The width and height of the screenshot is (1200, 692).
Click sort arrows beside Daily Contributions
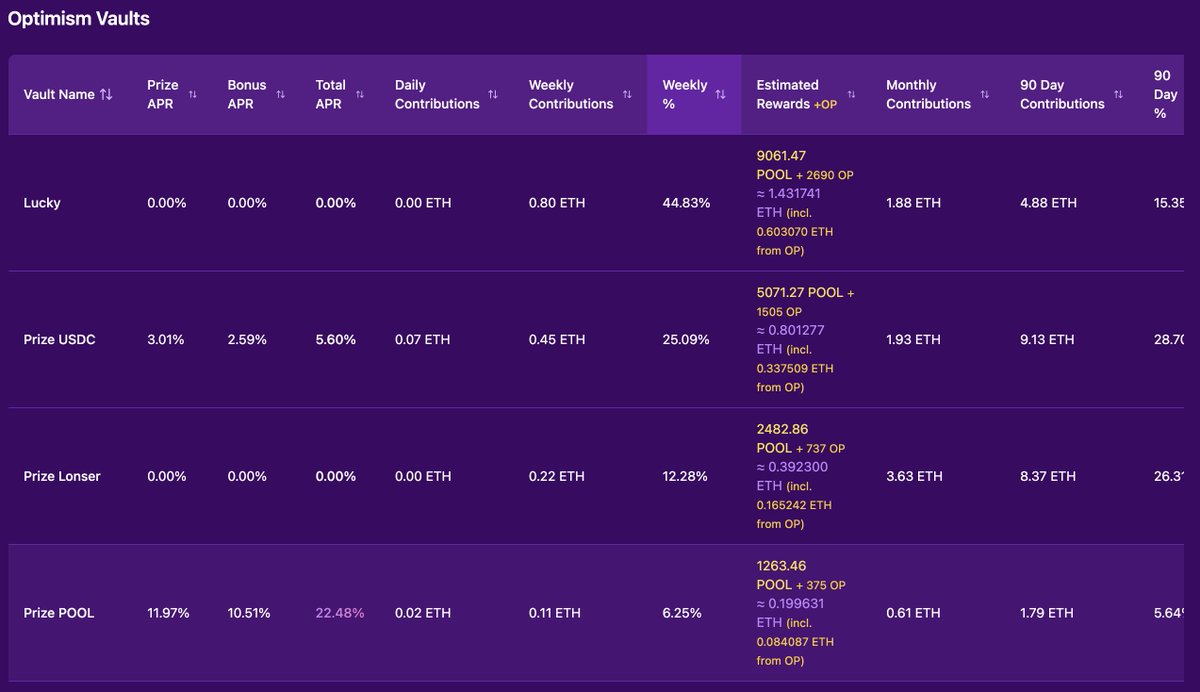(493, 95)
